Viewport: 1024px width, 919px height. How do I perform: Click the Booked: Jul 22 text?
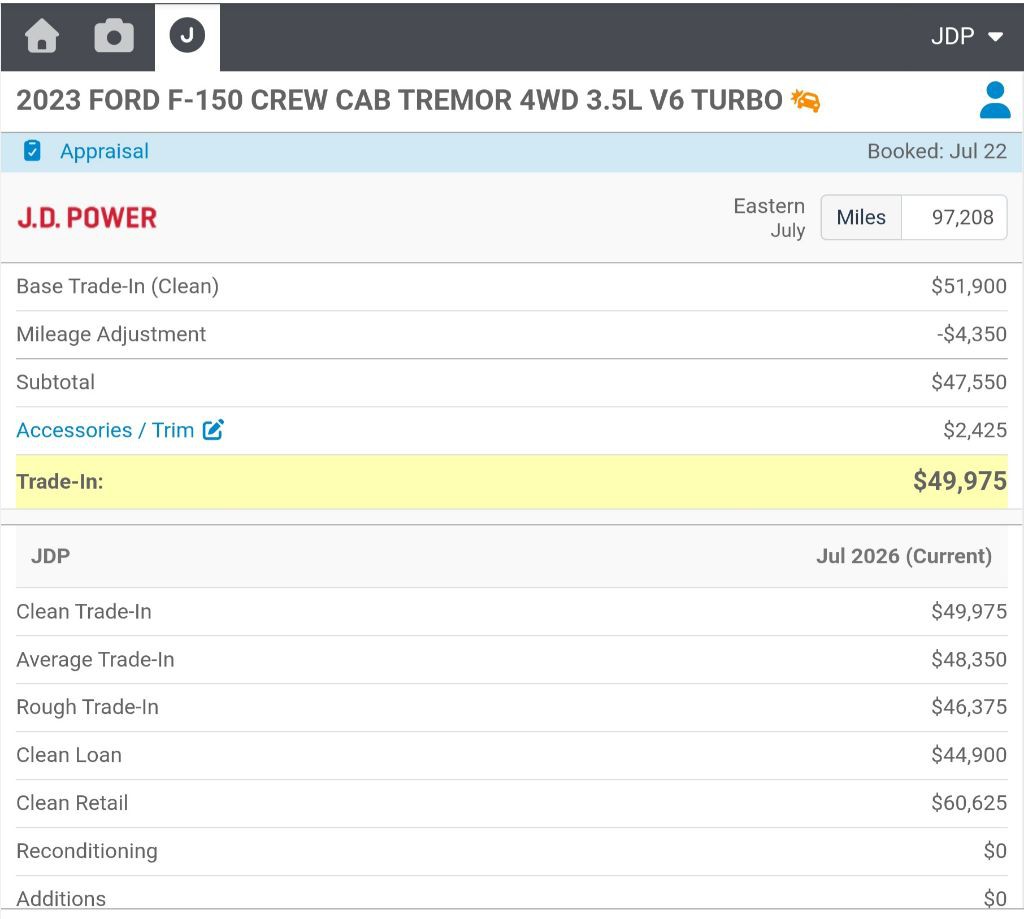point(936,152)
